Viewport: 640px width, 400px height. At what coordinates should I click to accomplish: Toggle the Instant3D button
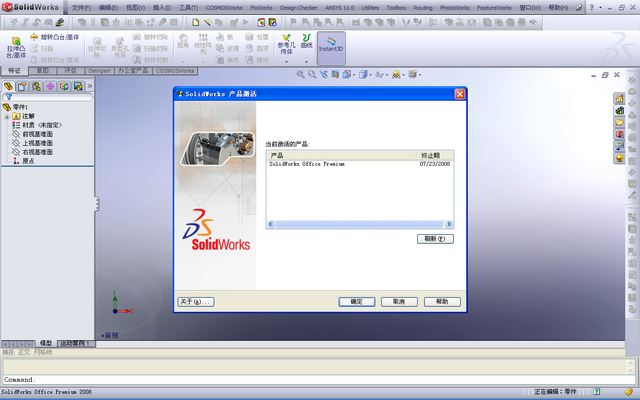point(331,48)
